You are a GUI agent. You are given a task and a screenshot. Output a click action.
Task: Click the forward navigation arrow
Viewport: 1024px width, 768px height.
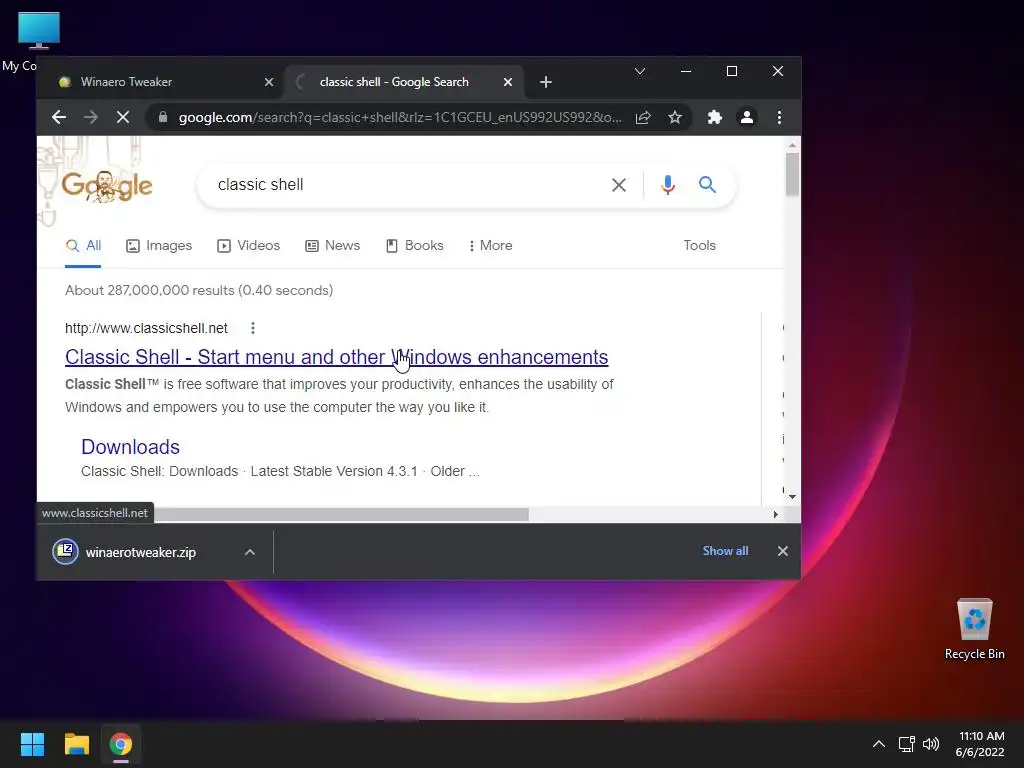[91, 118]
